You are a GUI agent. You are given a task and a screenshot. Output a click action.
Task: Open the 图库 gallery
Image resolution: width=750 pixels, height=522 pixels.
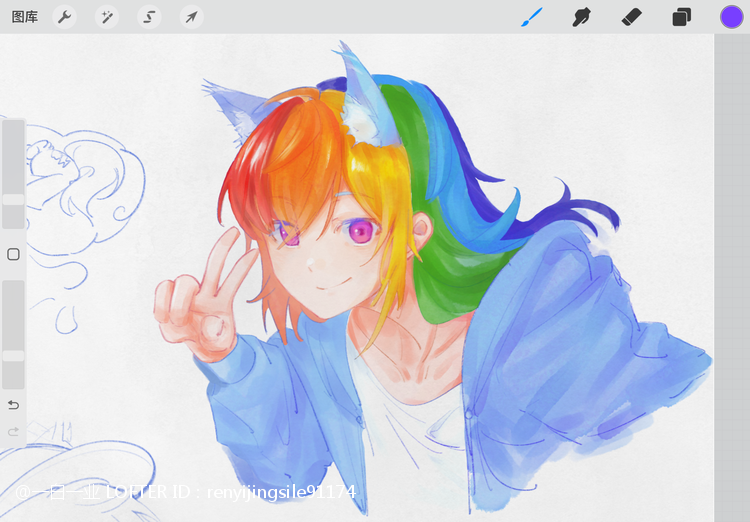pos(24,17)
